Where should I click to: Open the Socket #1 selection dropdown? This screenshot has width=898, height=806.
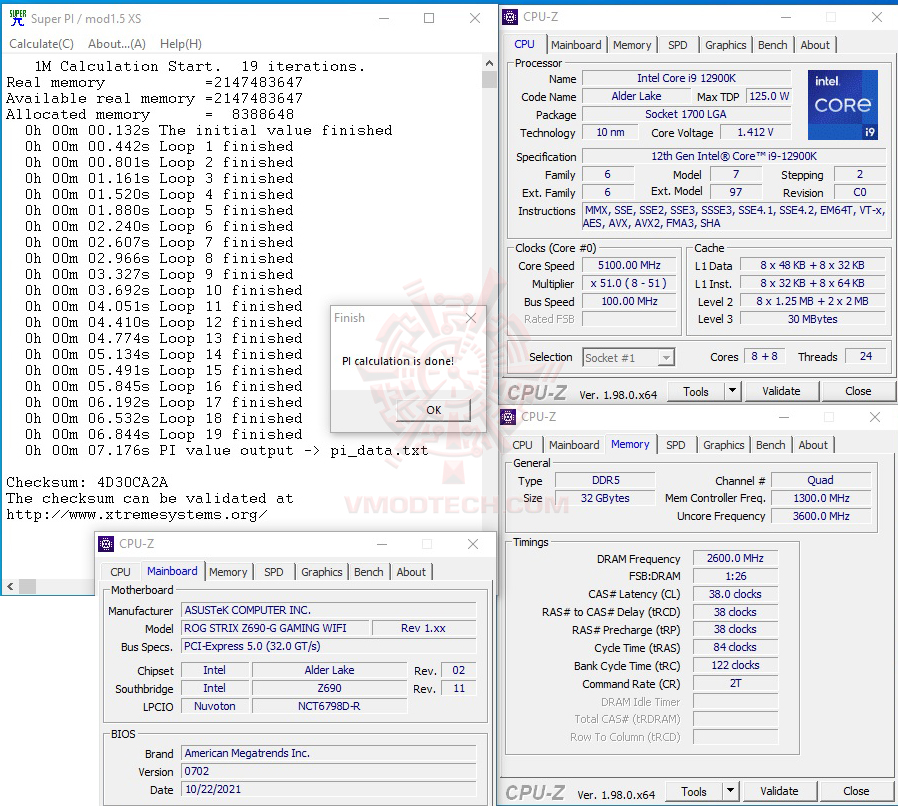[628, 357]
